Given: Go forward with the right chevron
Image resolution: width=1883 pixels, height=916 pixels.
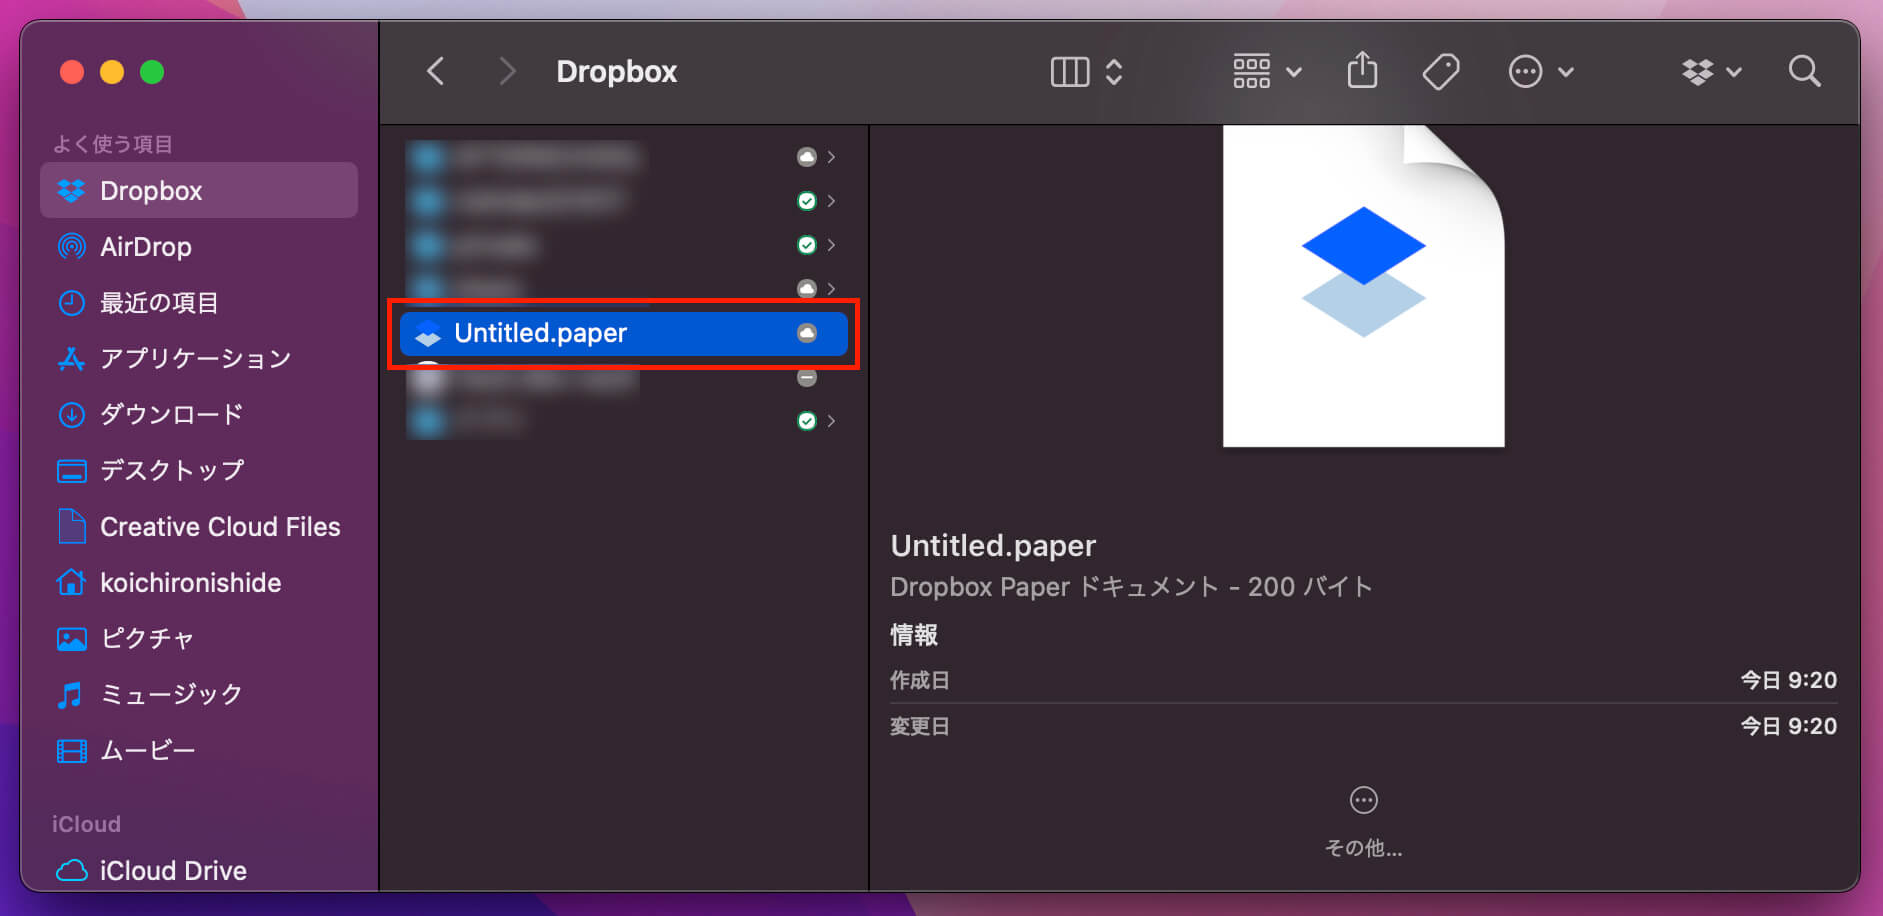Looking at the screenshot, I should point(507,71).
